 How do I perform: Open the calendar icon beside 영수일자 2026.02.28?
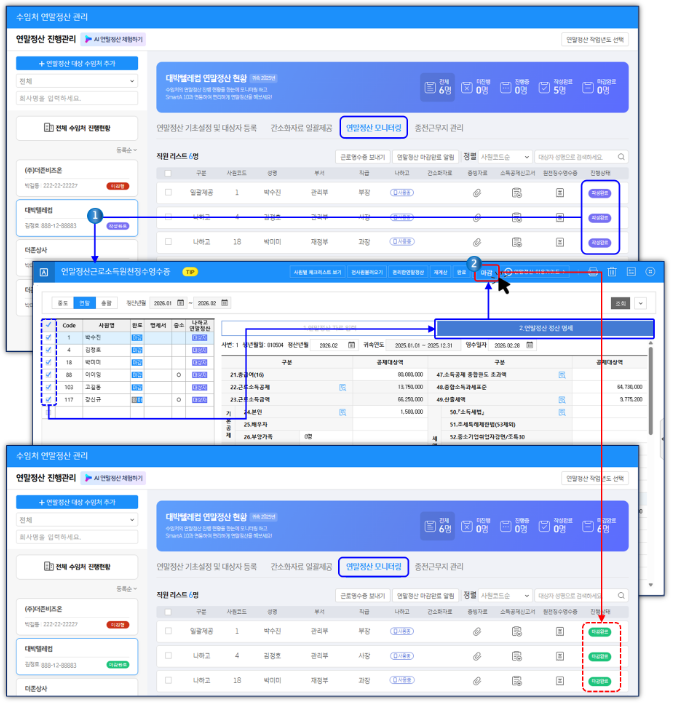click(x=530, y=345)
